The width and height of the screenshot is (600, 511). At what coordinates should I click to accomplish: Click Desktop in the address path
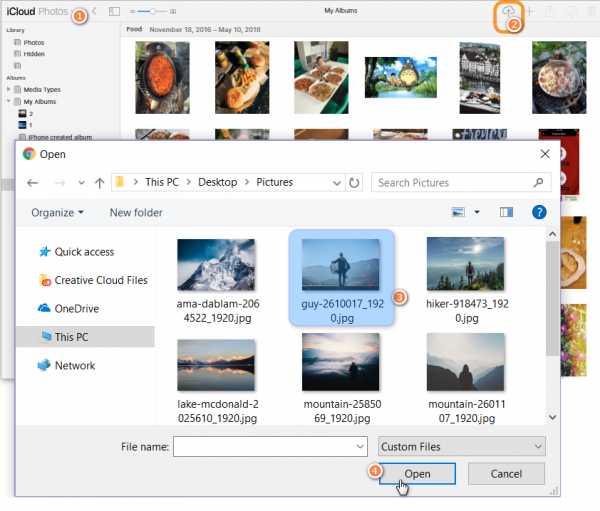point(217,182)
